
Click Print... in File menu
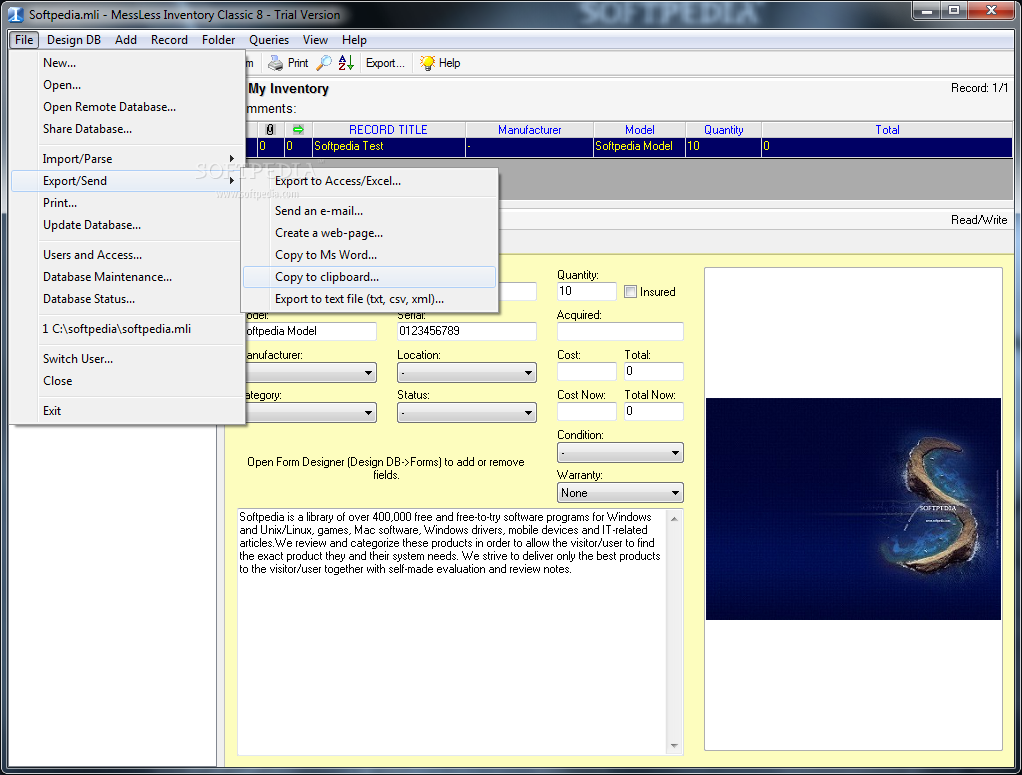click(127, 203)
